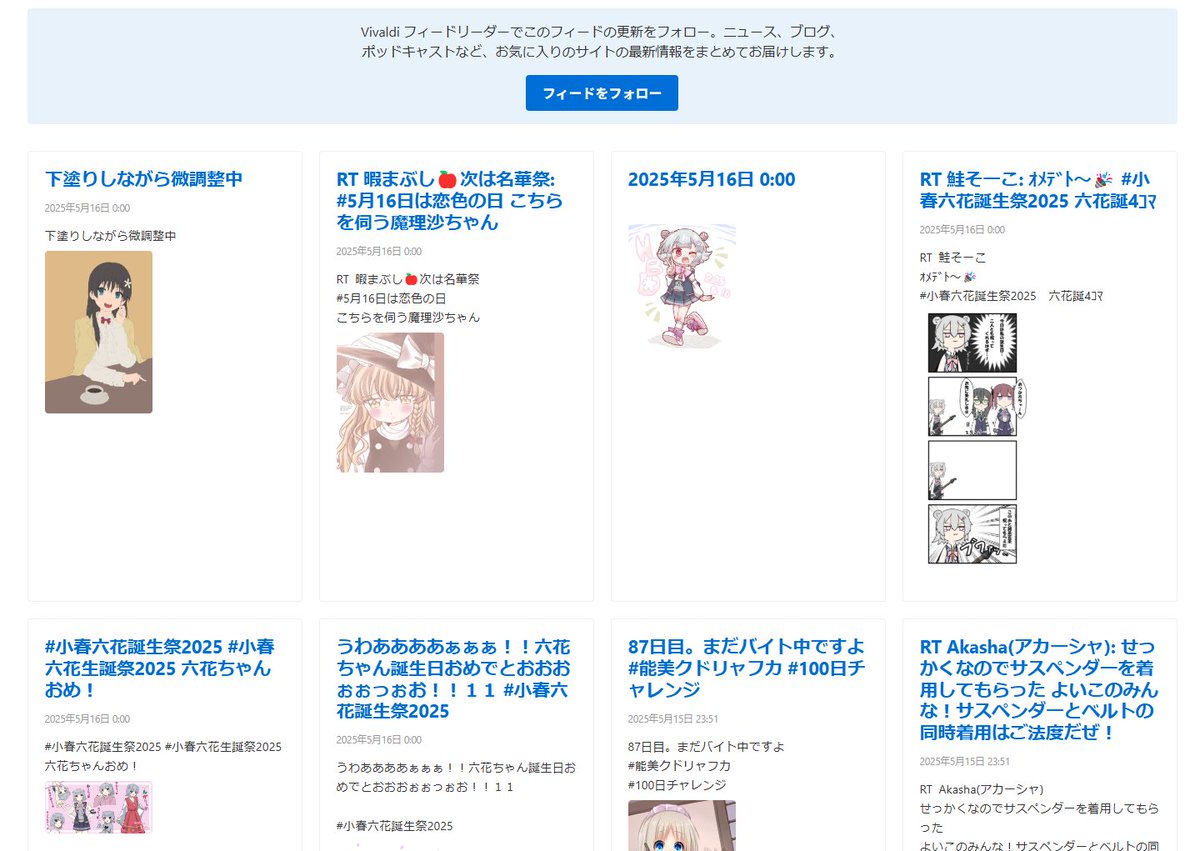View the 六花ちゃんおめ sticker collage thumbnail
1200x851 pixels.
click(x=99, y=807)
